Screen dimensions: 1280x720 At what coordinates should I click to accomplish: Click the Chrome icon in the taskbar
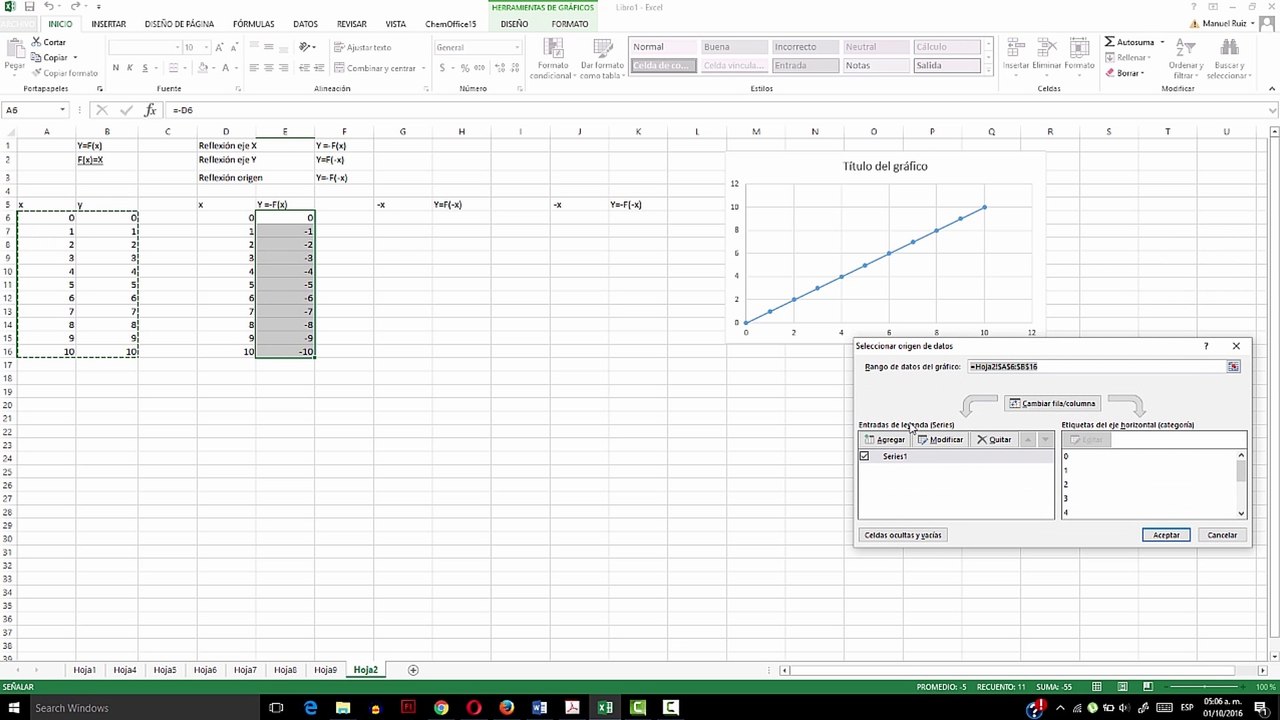click(441, 708)
